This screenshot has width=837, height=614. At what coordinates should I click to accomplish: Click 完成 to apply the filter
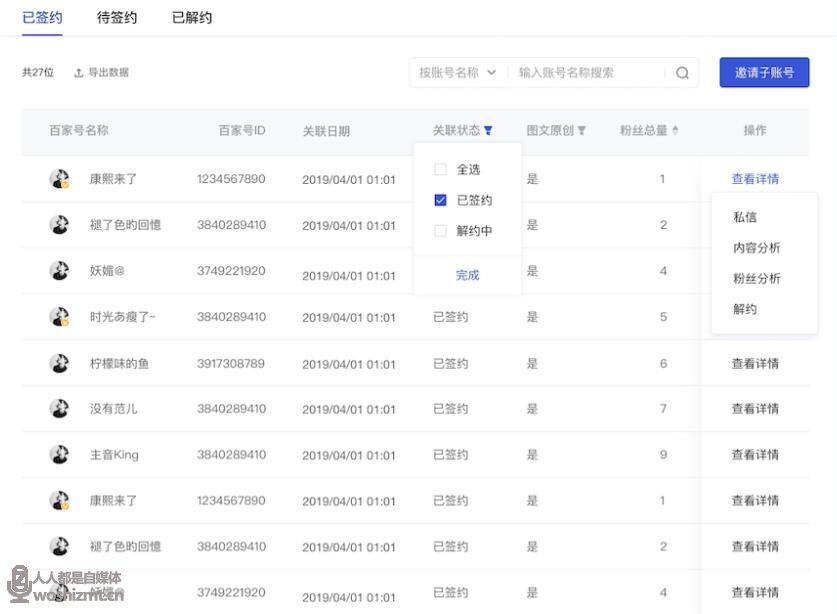click(467, 275)
